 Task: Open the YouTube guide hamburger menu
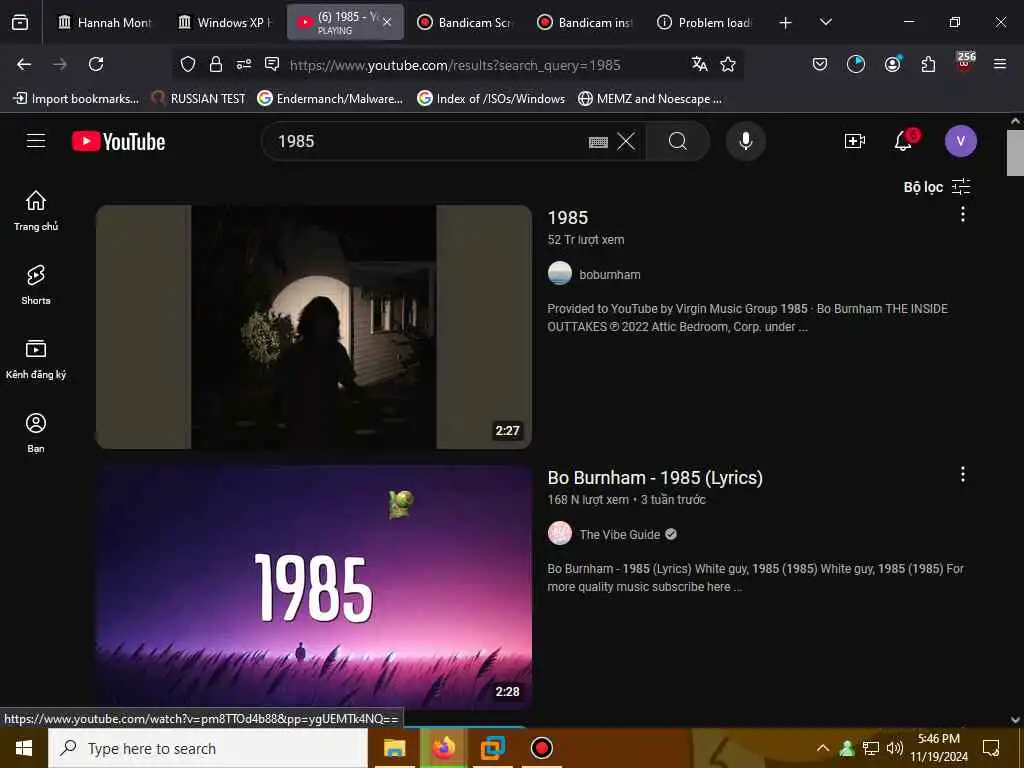click(36, 141)
